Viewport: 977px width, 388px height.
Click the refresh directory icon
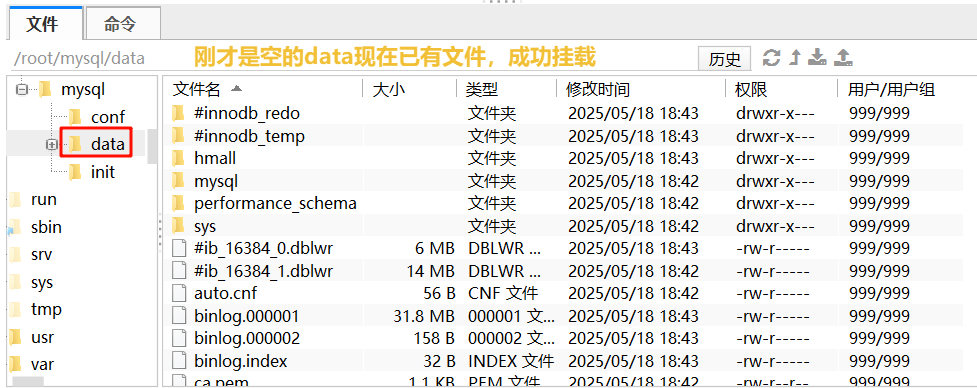771,58
